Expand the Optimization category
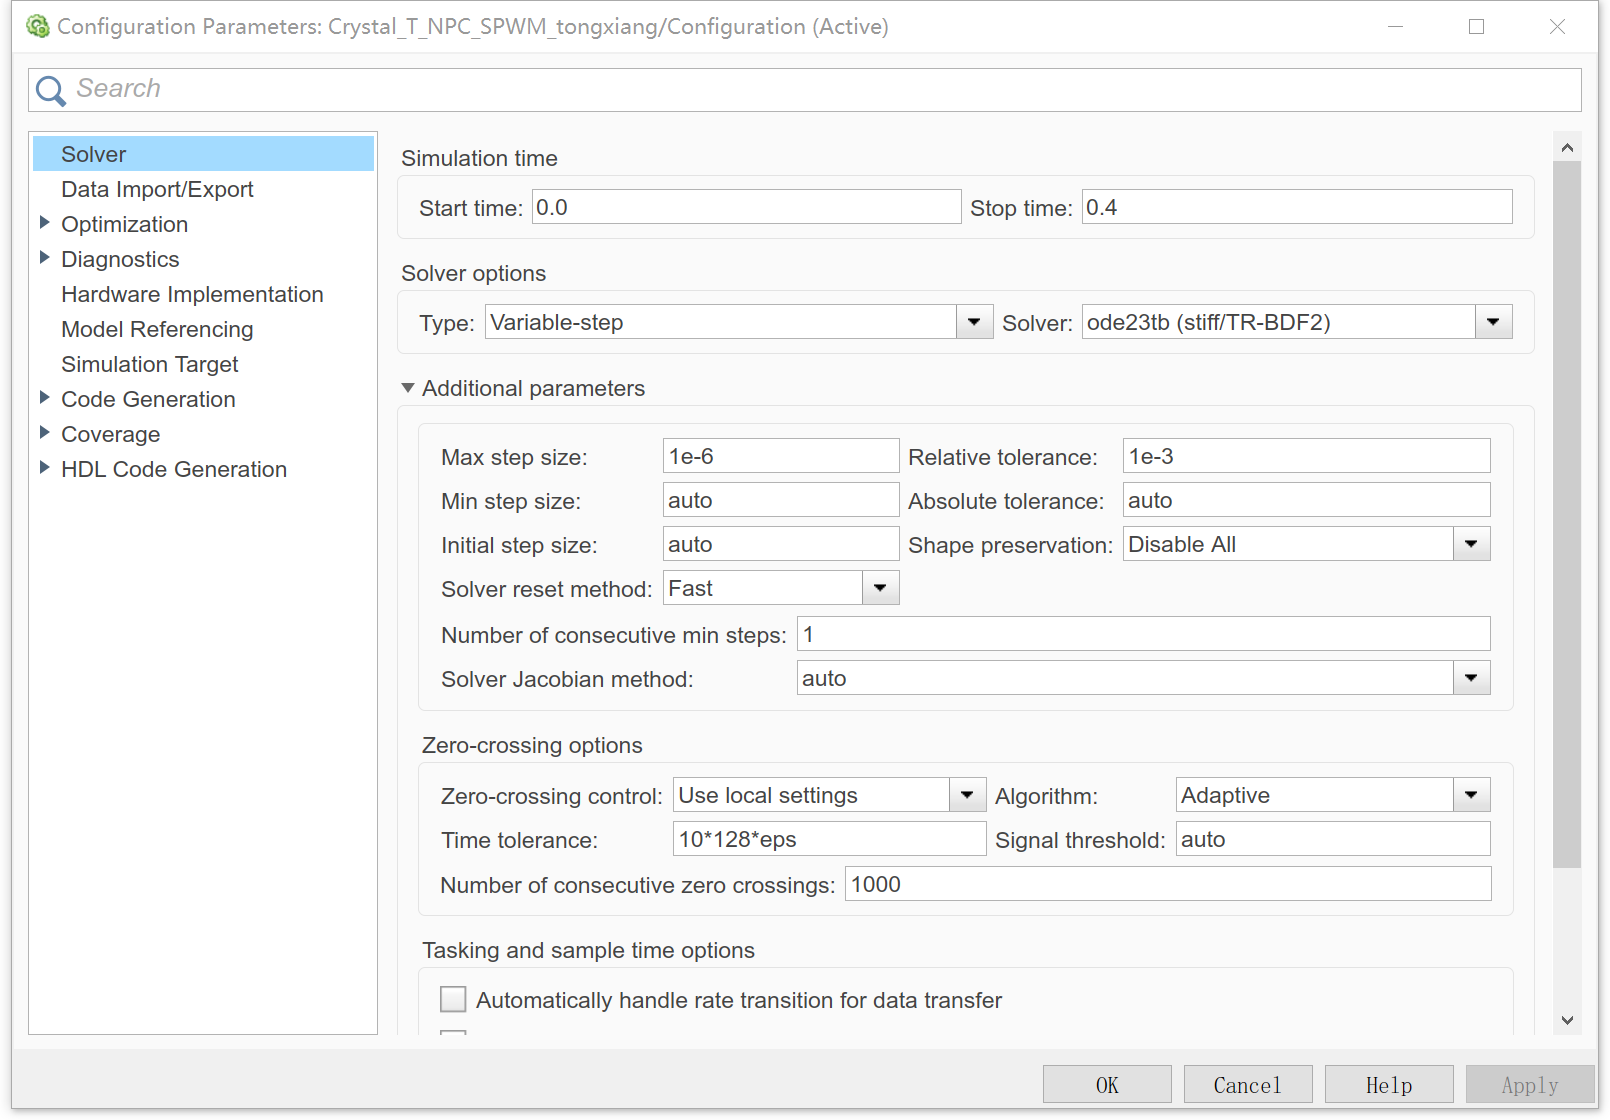This screenshot has width=1610, height=1120. [x=45, y=223]
